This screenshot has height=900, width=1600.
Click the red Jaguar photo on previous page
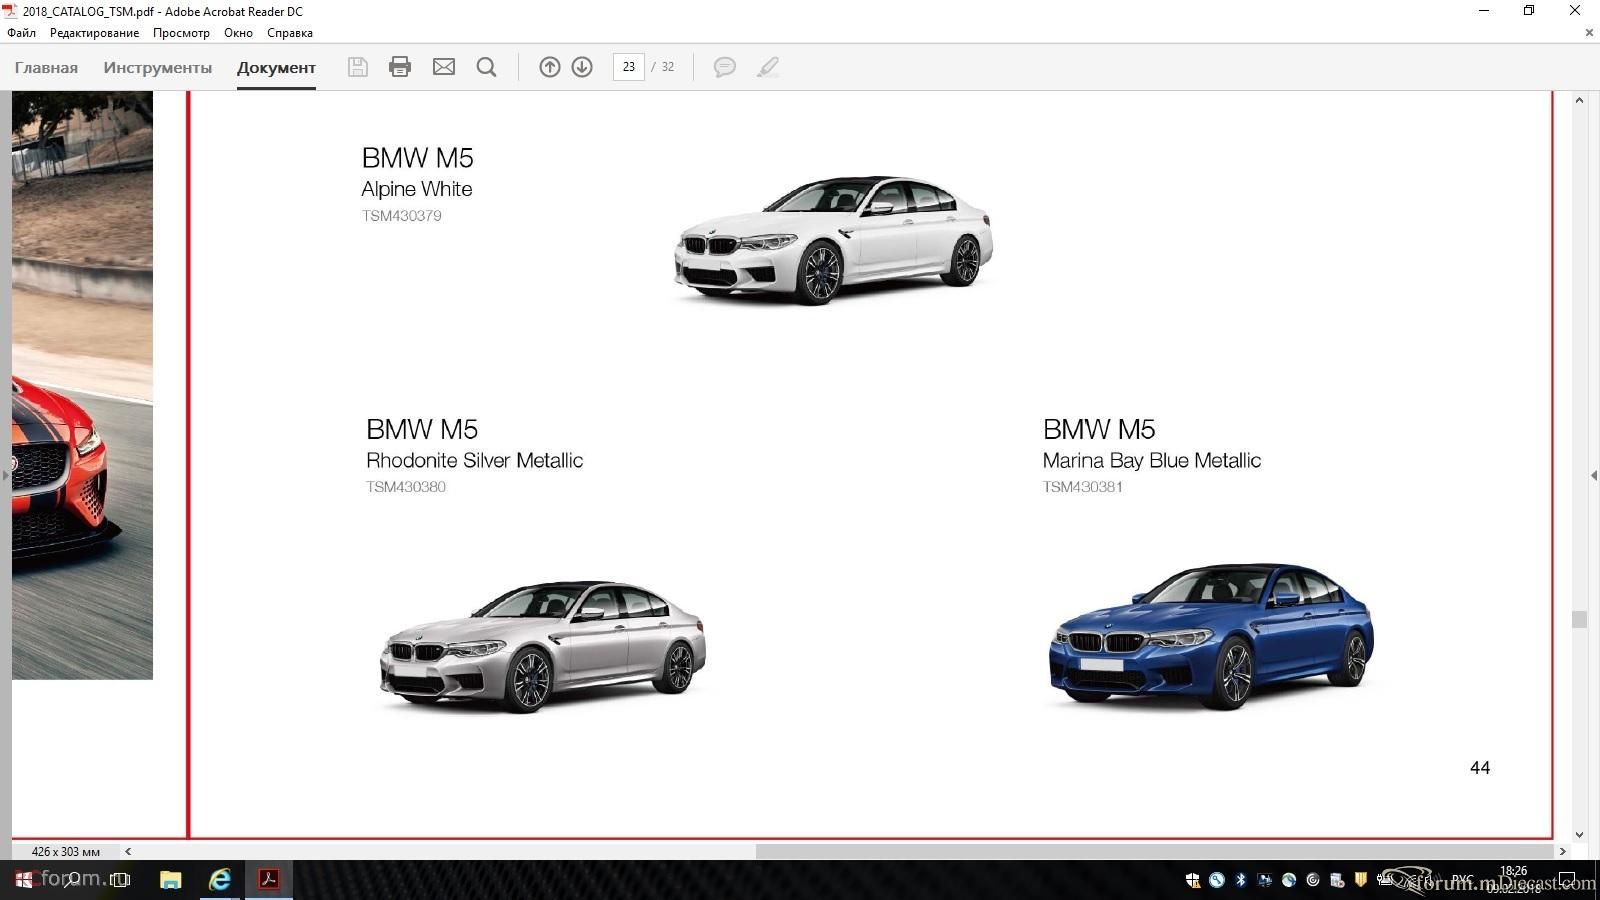(x=82, y=385)
